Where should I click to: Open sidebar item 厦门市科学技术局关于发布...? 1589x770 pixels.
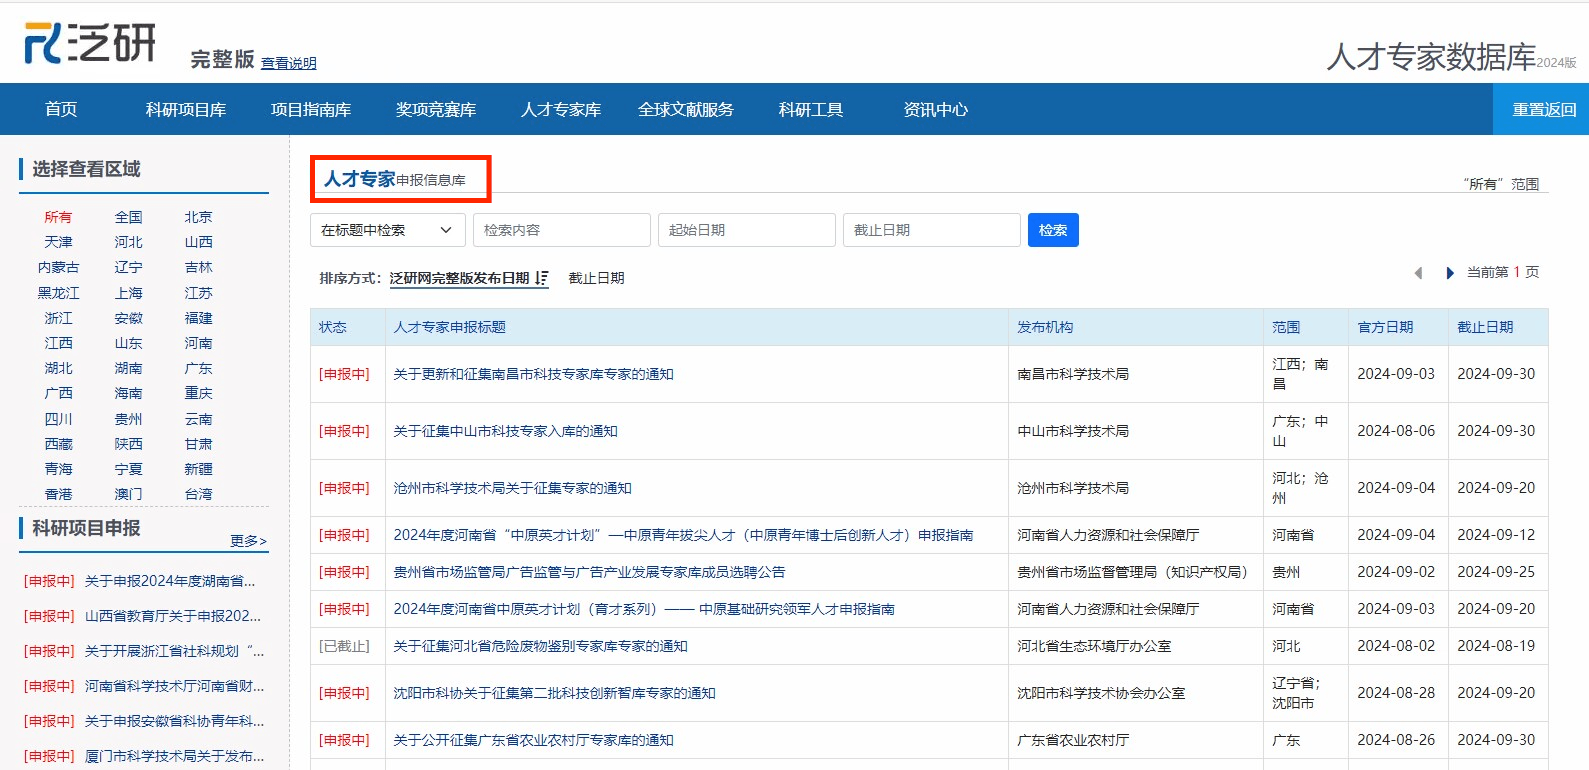tap(174, 756)
